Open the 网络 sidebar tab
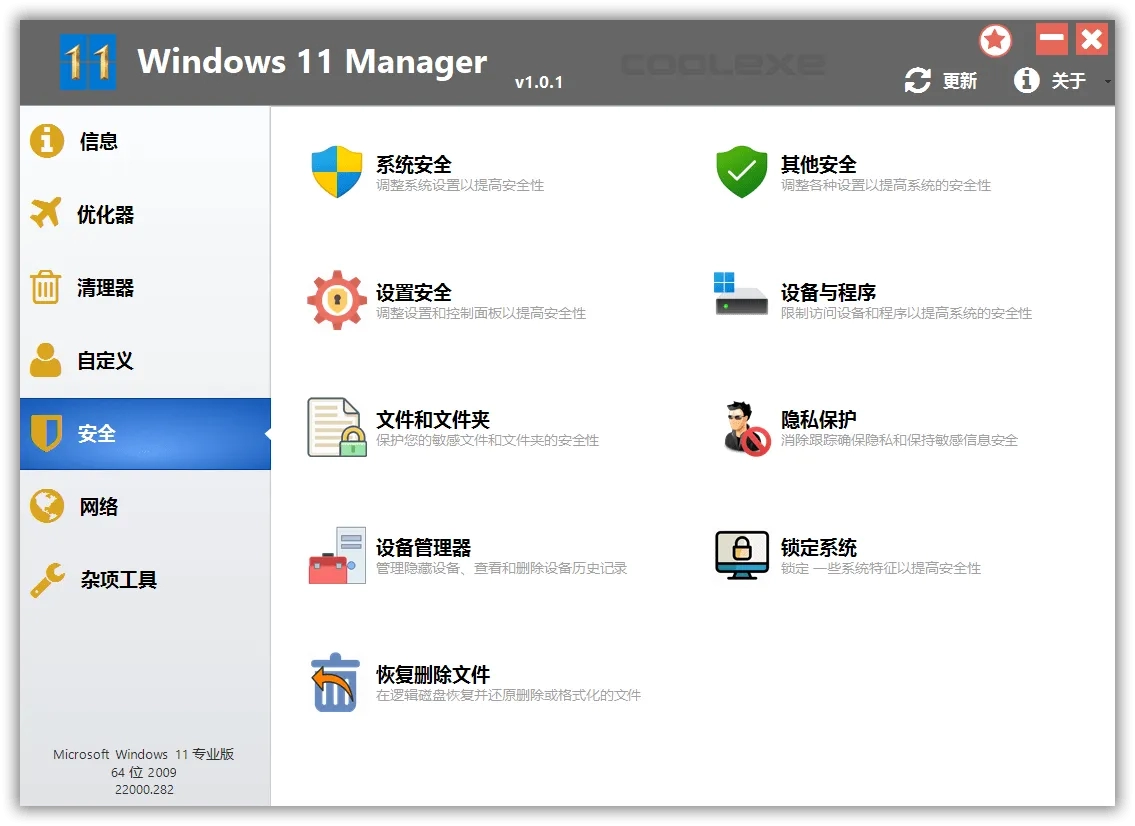 pyautogui.click(x=145, y=507)
